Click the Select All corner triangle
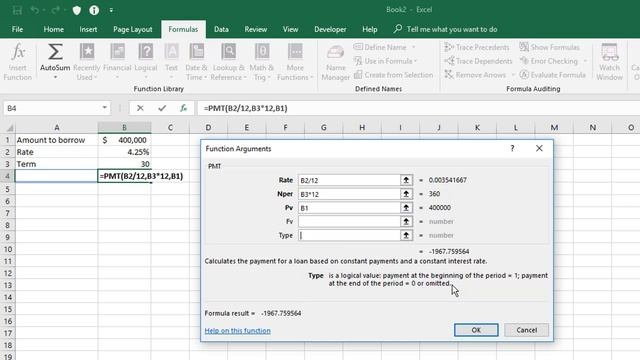This screenshot has height=360, width=640. (9, 128)
